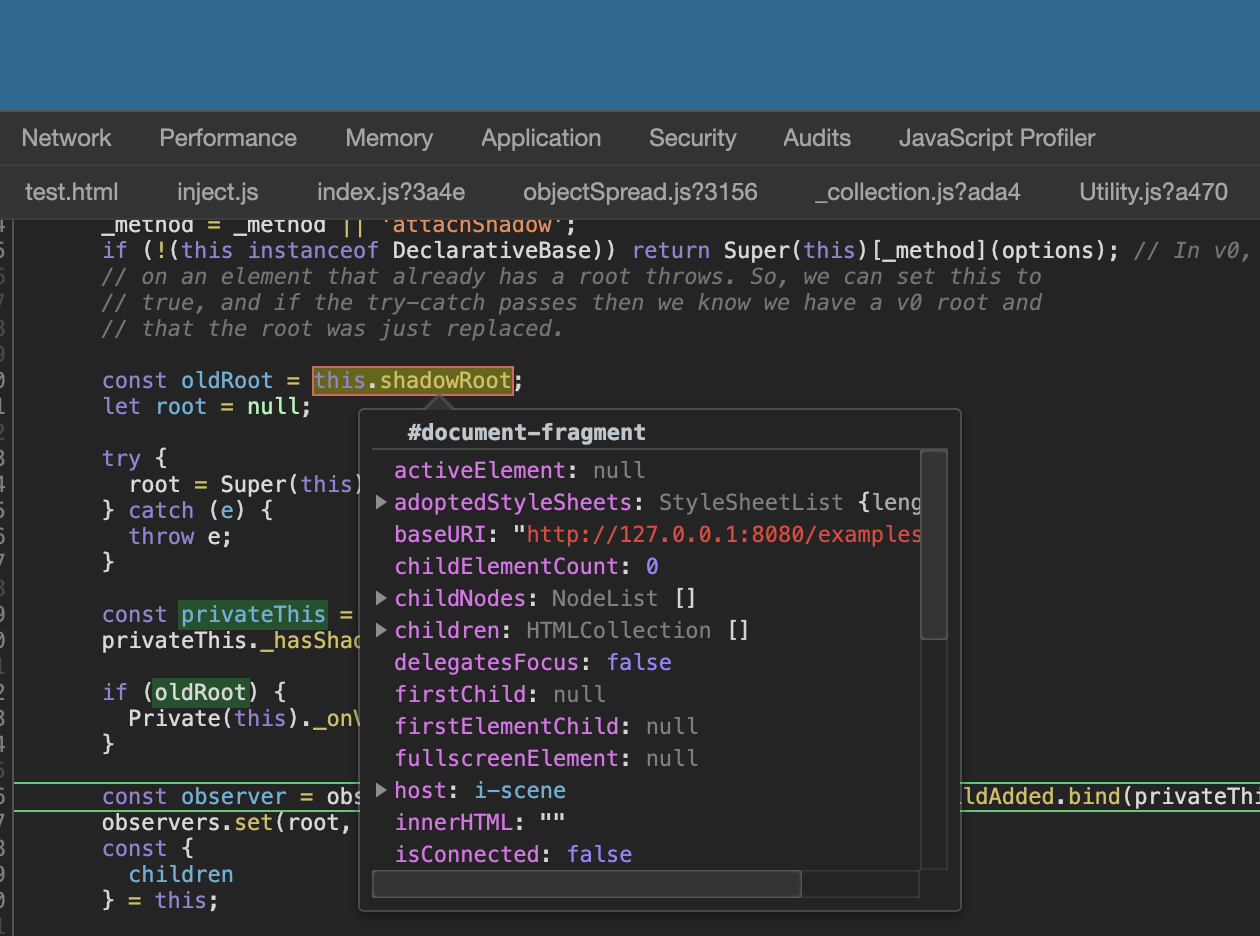Switch to the inject.js file tab
This screenshot has height=936, width=1260.
(x=217, y=192)
